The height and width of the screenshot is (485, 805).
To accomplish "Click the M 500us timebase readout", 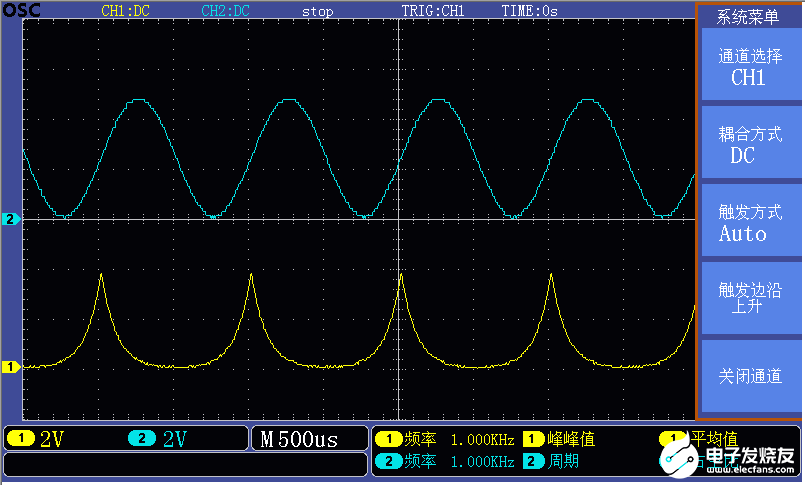I will (299, 439).
